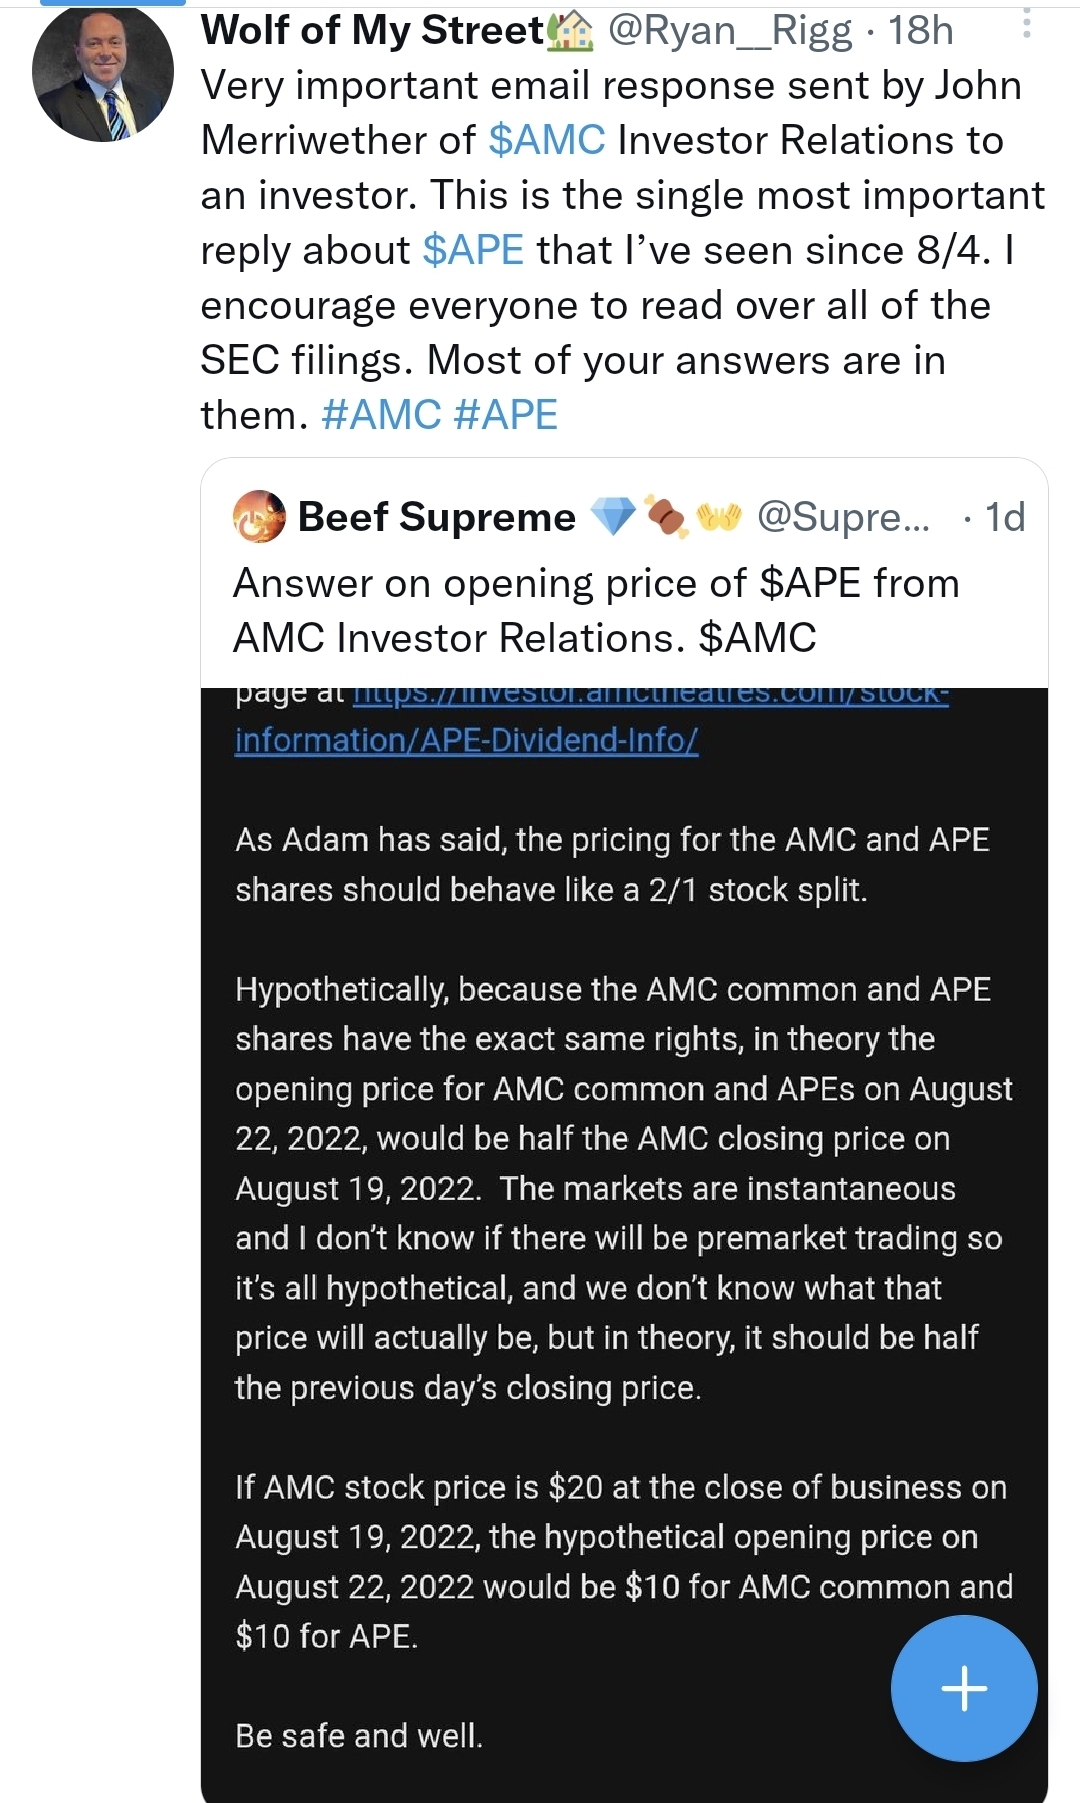The width and height of the screenshot is (1080, 1803).
Task: Tap the blue compose tweet button
Action: click(x=964, y=1688)
